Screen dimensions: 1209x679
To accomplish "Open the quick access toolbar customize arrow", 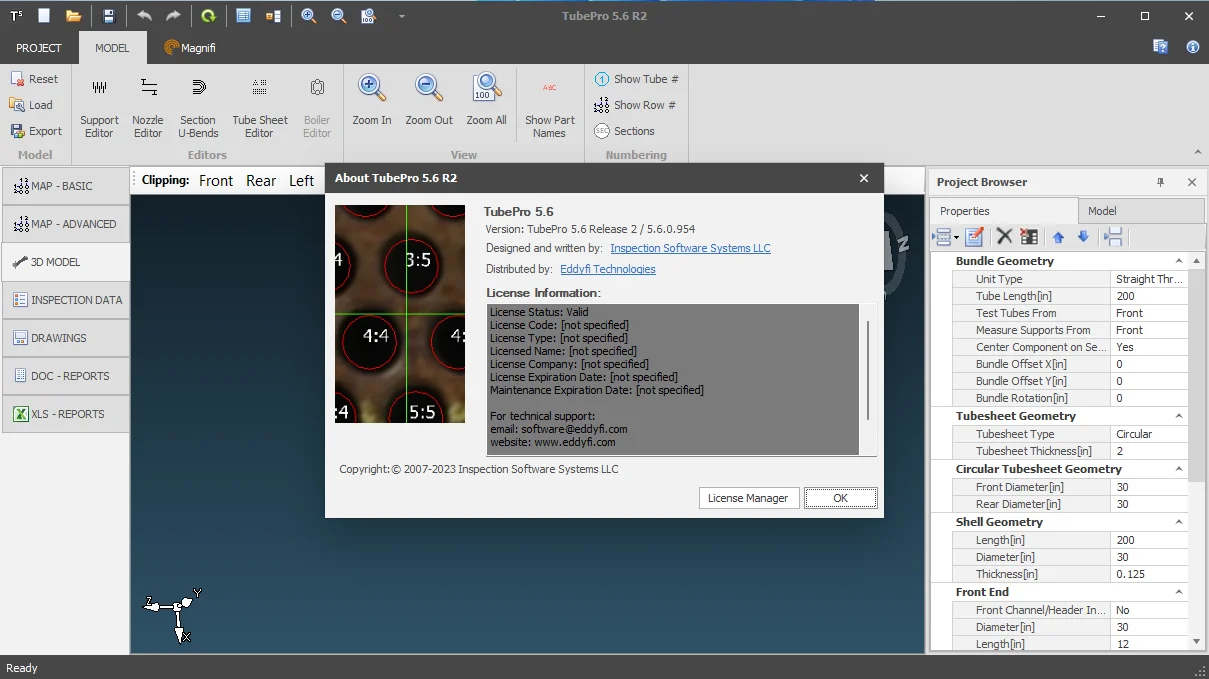I will 402,17.
